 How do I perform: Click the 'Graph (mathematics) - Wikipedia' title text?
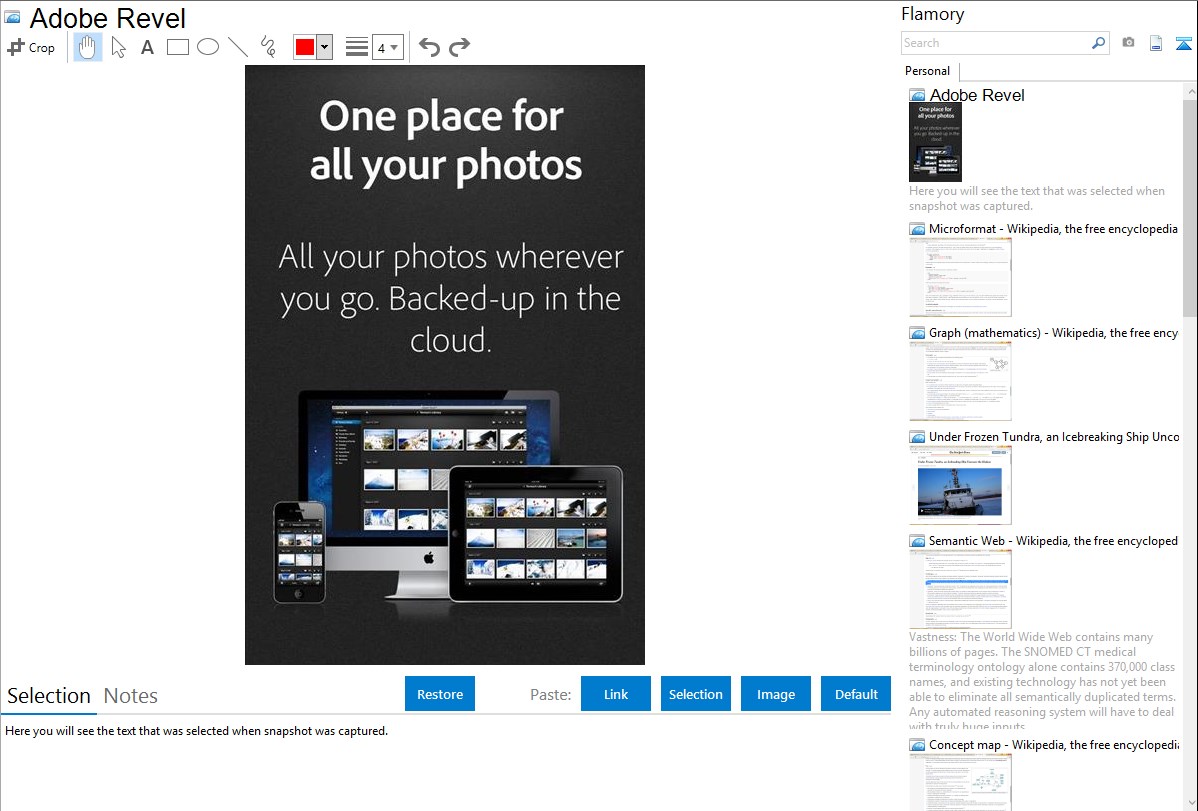pos(1053,333)
